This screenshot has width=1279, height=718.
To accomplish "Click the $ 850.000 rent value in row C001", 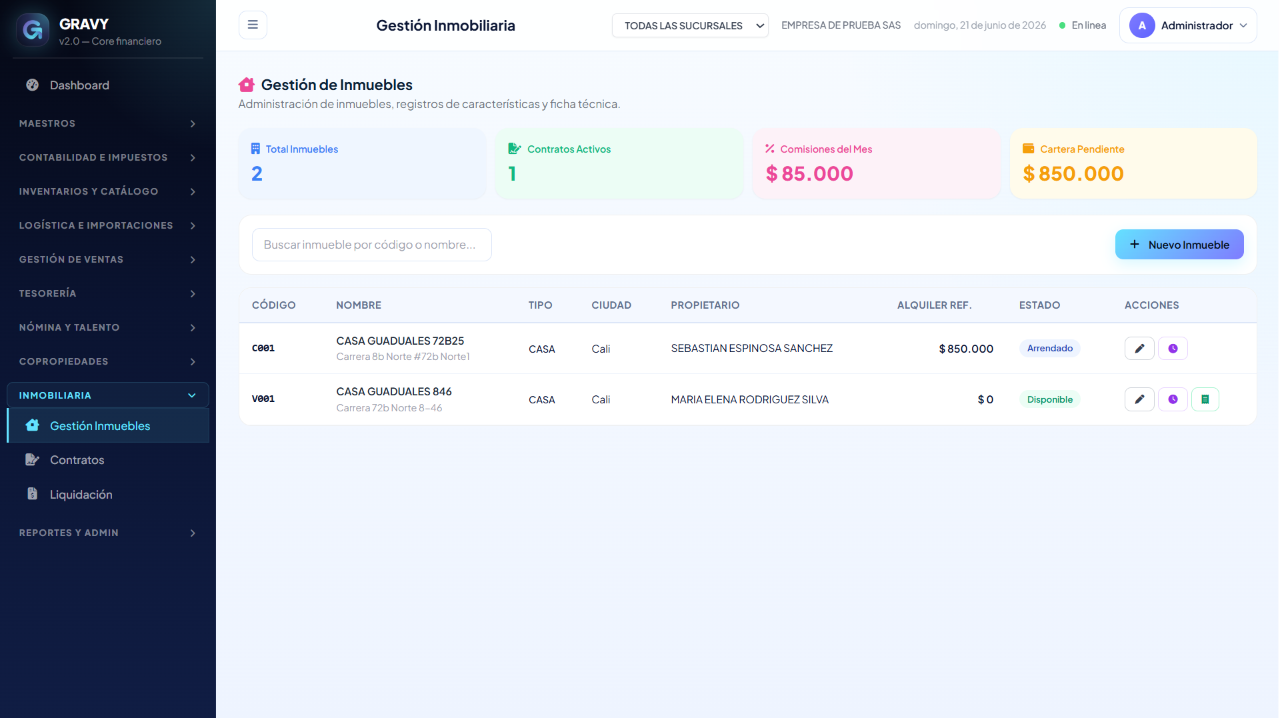I will (966, 349).
